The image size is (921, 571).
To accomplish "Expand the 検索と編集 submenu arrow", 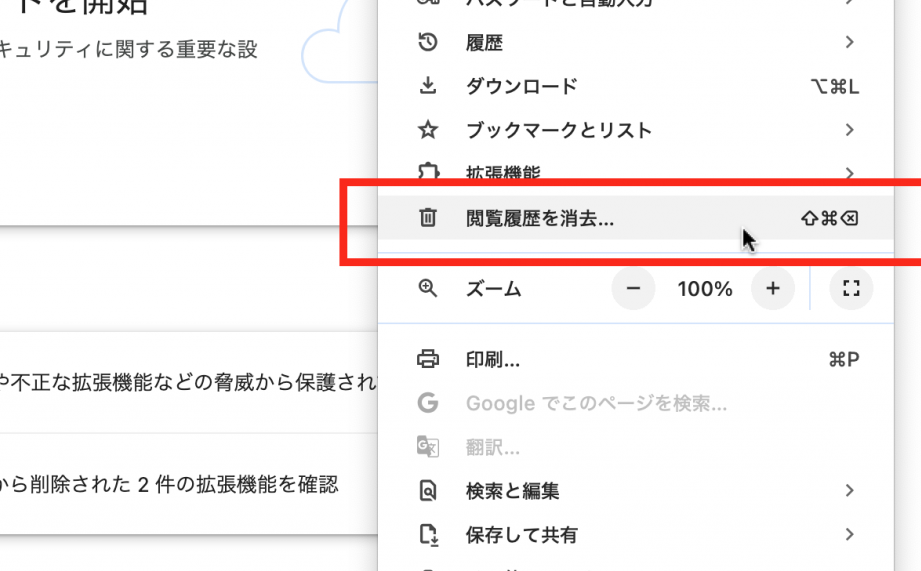I will [849, 491].
